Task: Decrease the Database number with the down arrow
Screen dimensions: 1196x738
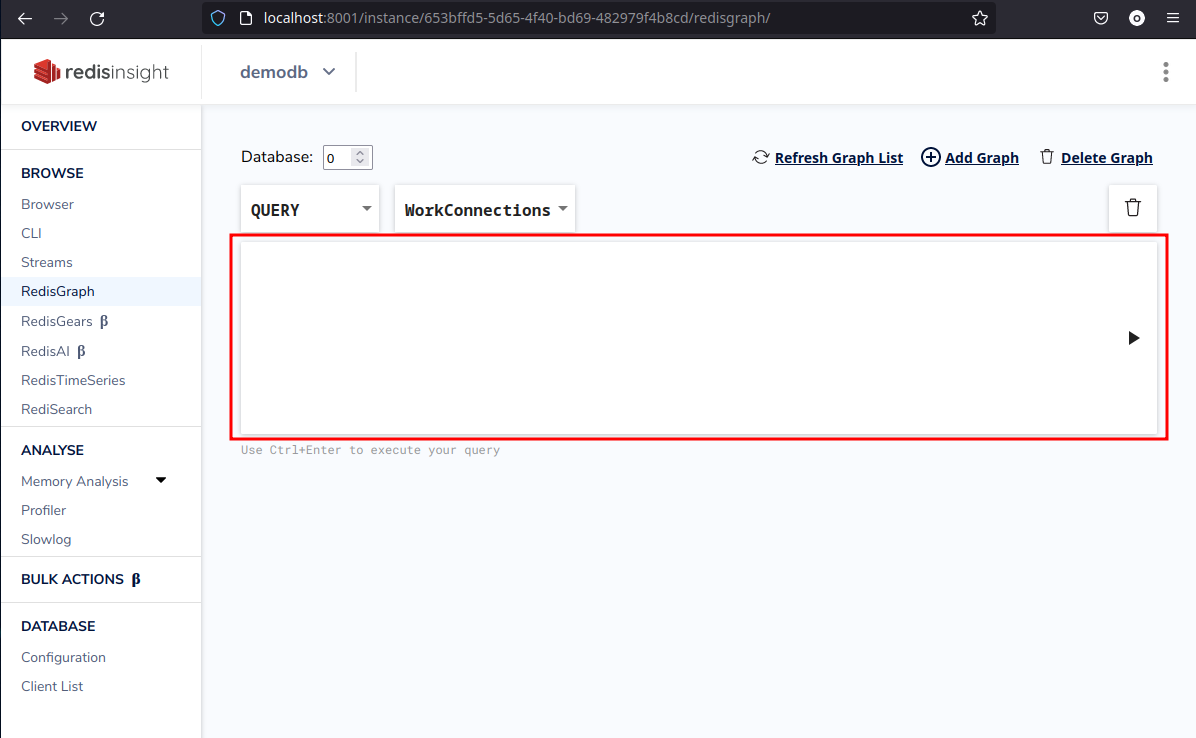Action: (360, 162)
